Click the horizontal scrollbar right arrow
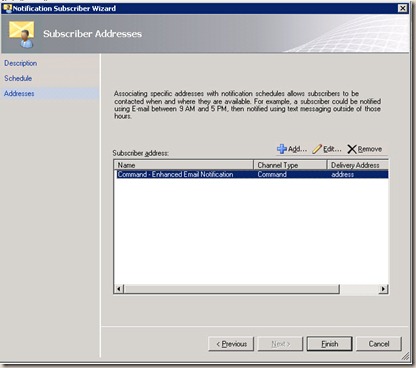Image resolution: width=416 pixels, height=368 pixels. click(x=383, y=289)
